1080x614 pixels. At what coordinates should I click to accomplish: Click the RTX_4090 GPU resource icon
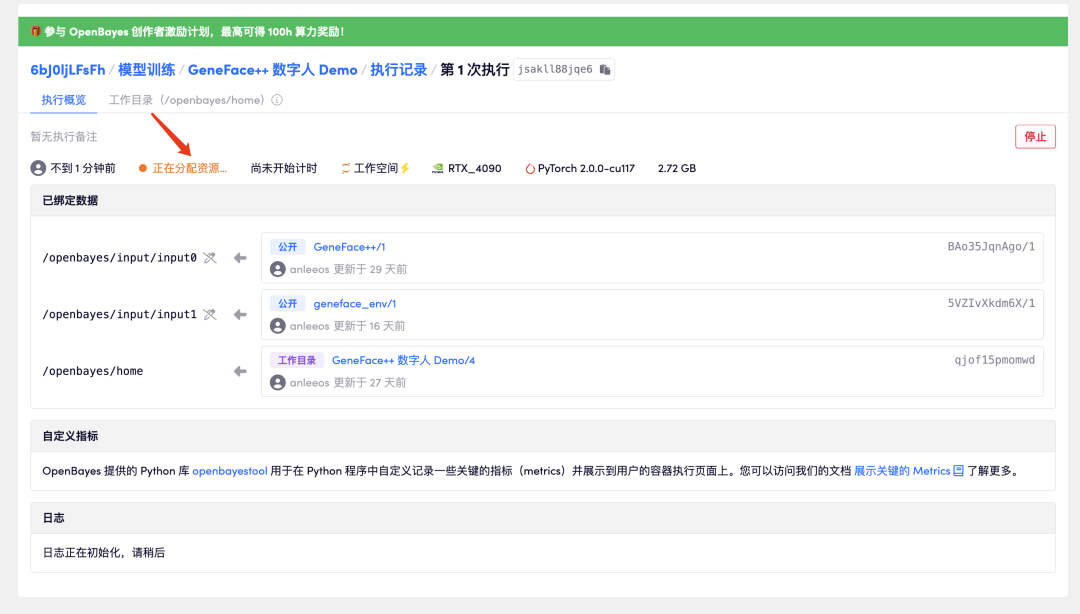436,167
